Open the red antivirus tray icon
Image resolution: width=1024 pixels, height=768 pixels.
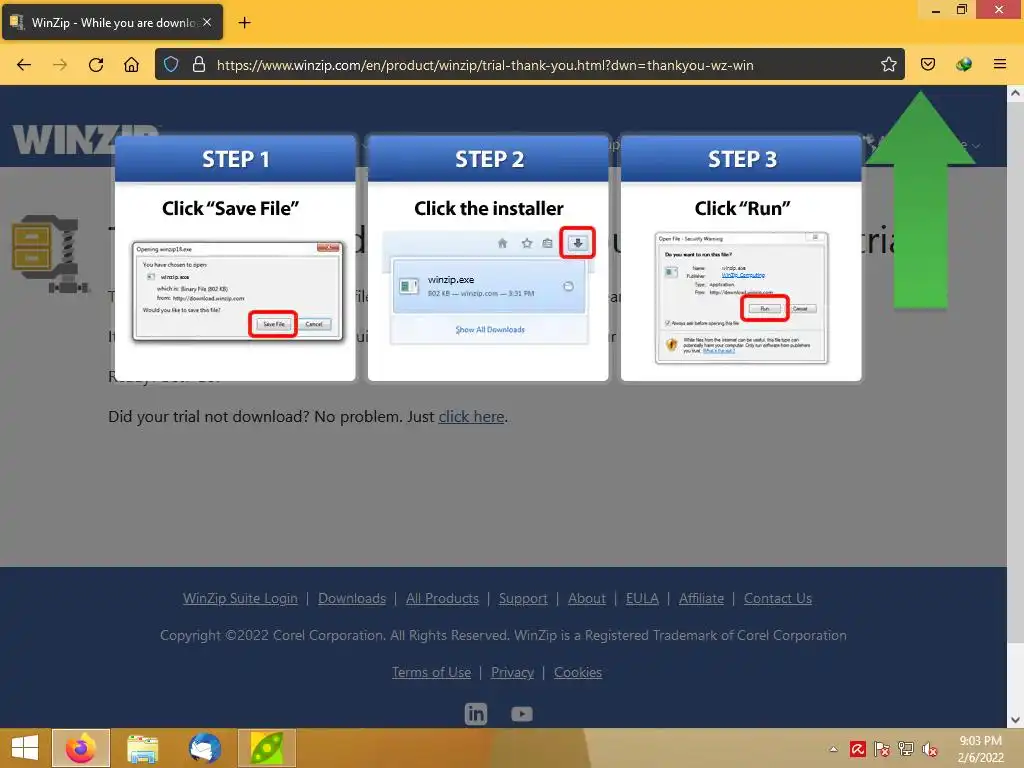[857, 749]
